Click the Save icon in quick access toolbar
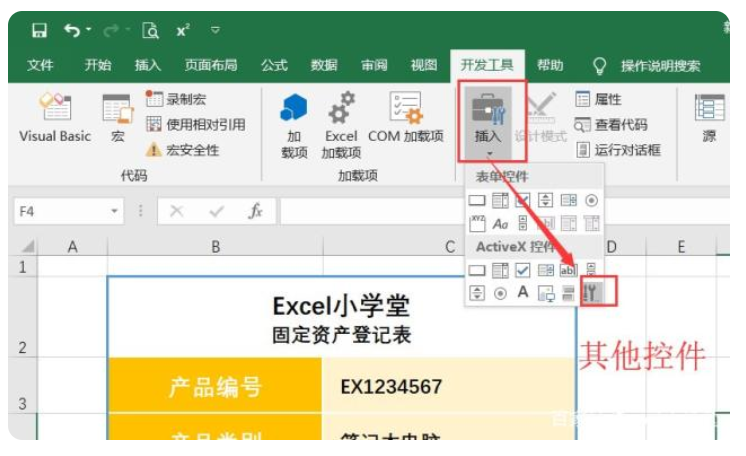 click(x=39, y=30)
